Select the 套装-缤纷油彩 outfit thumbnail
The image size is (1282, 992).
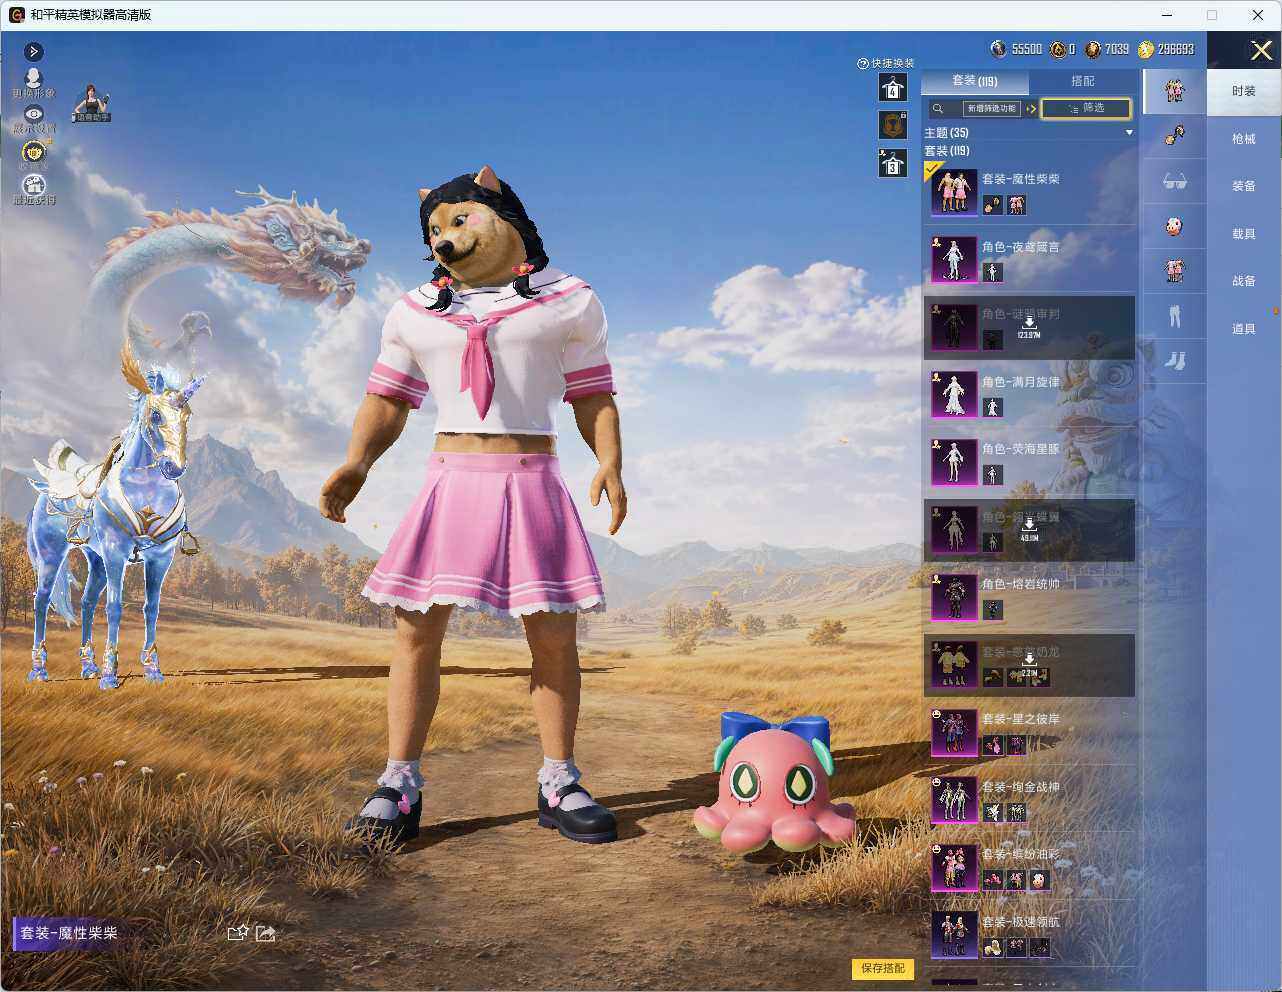954,867
